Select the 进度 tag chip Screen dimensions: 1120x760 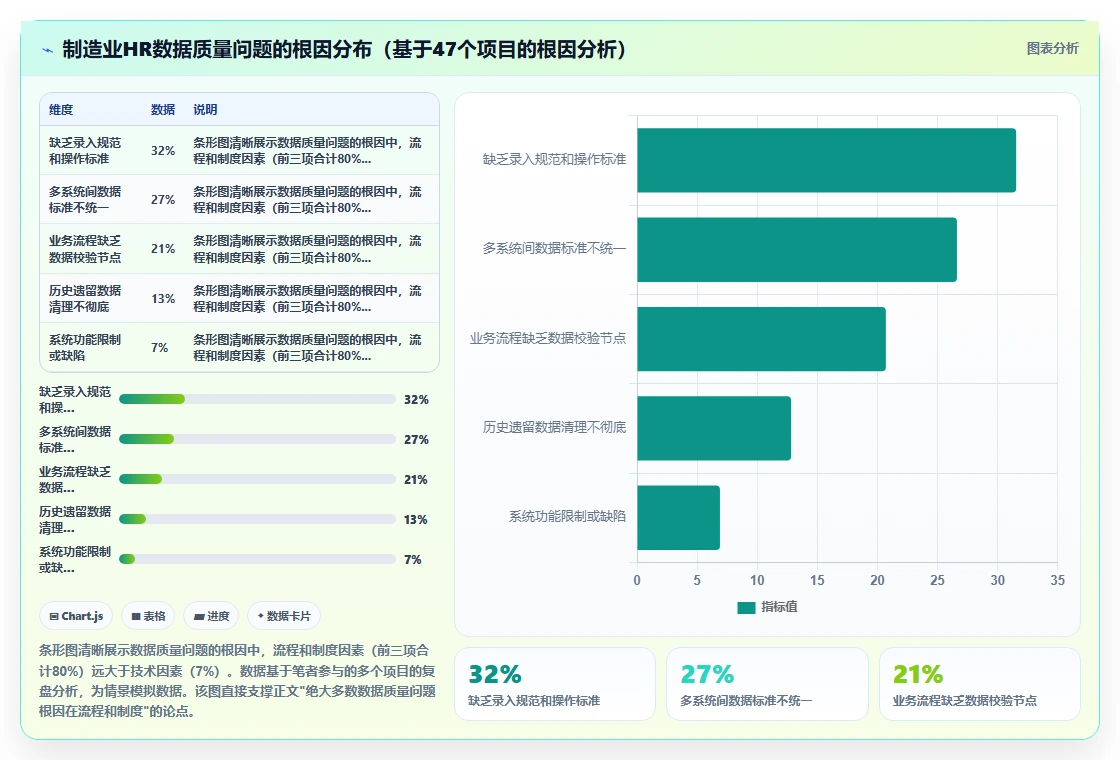[x=211, y=616]
